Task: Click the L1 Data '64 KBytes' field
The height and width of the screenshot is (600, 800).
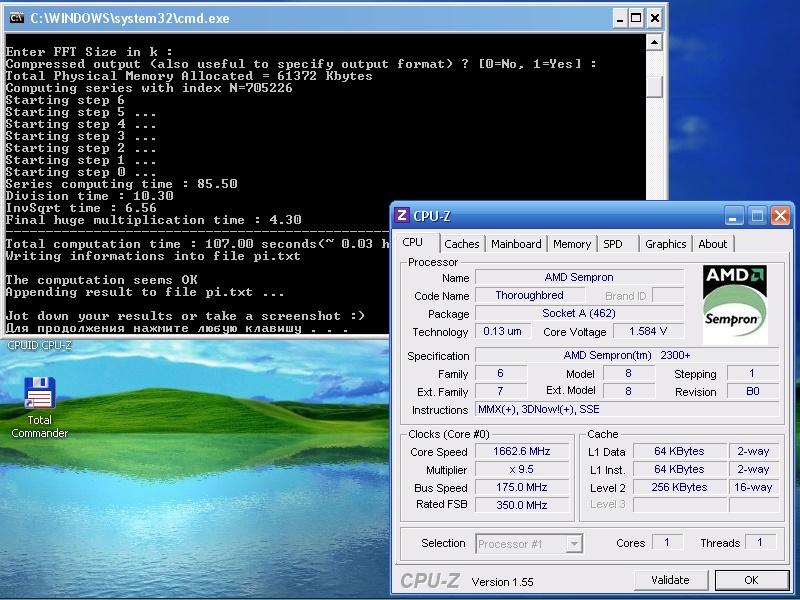Action: [680, 452]
